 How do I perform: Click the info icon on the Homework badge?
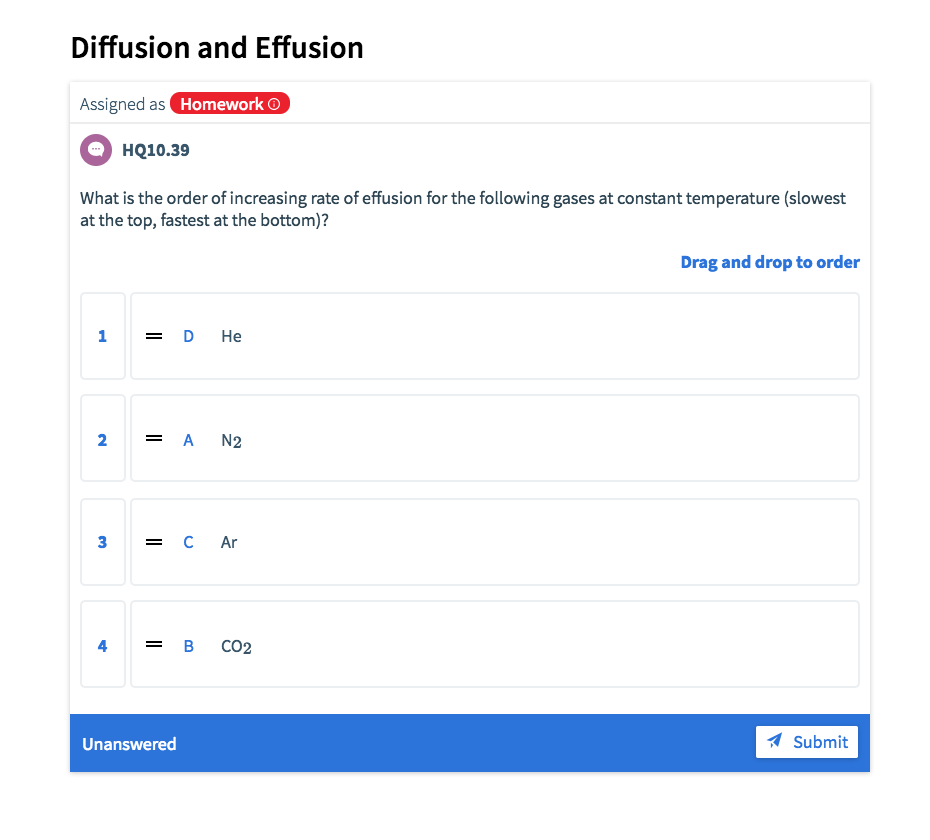point(274,103)
